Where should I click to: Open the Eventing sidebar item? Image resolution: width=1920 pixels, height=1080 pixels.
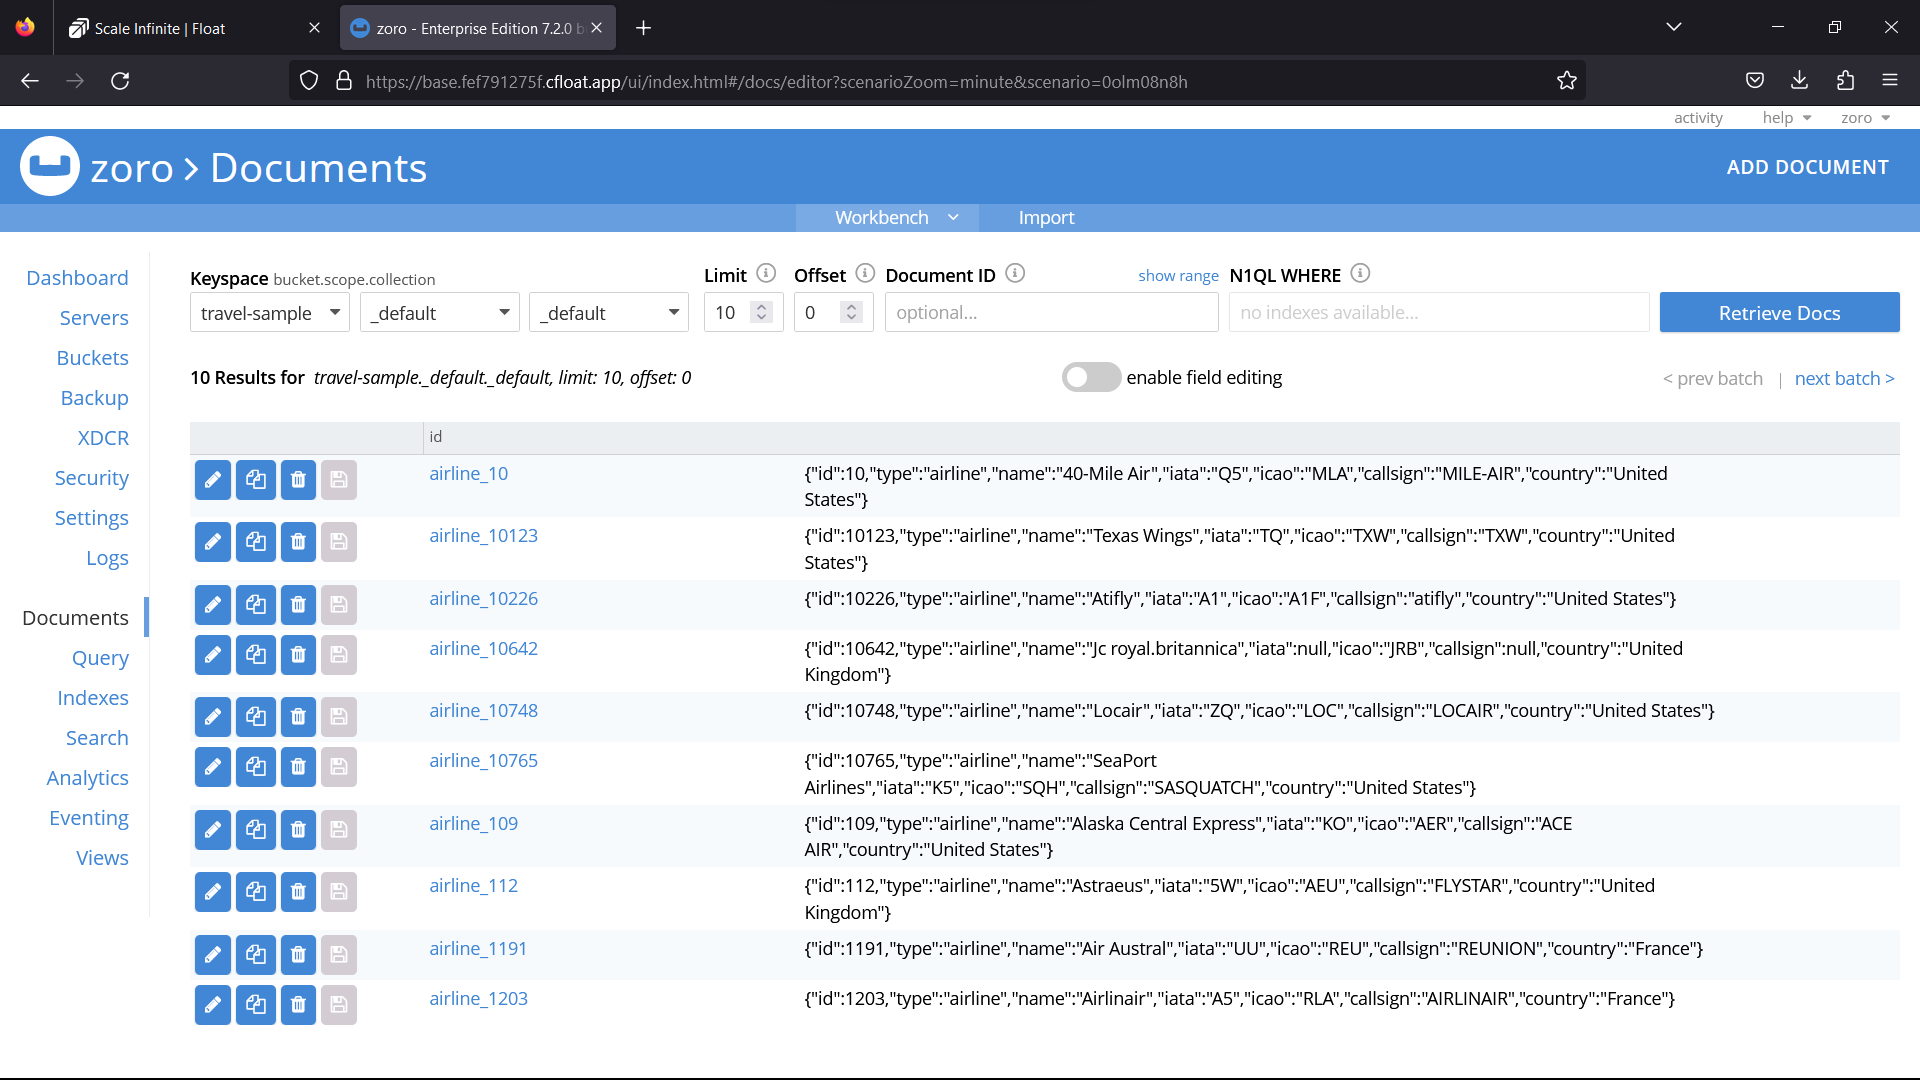[89, 818]
